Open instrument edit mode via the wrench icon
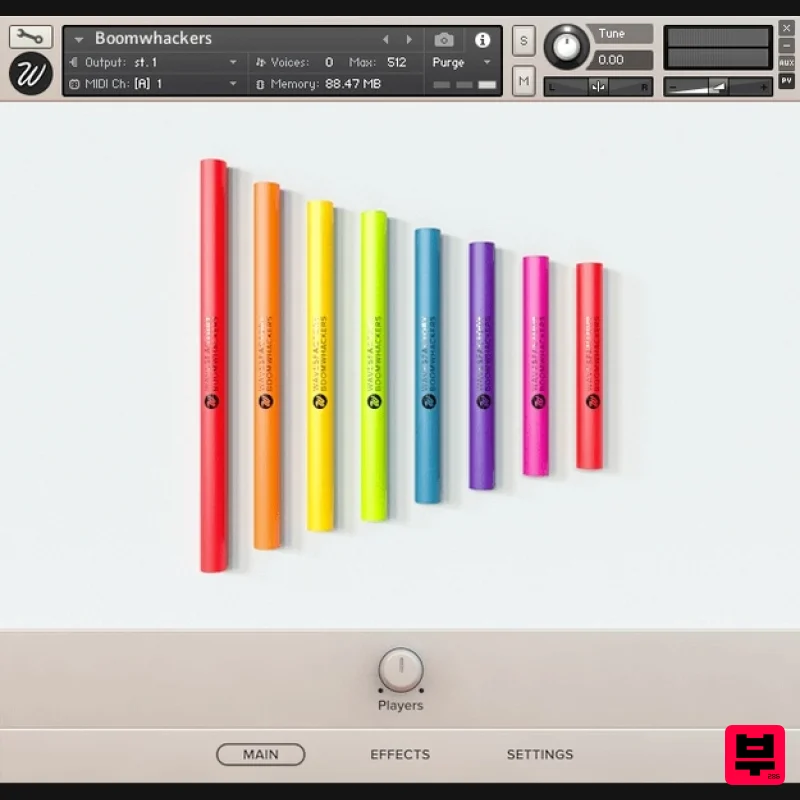This screenshot has width=800, height=800. click(x=30, y=35)
